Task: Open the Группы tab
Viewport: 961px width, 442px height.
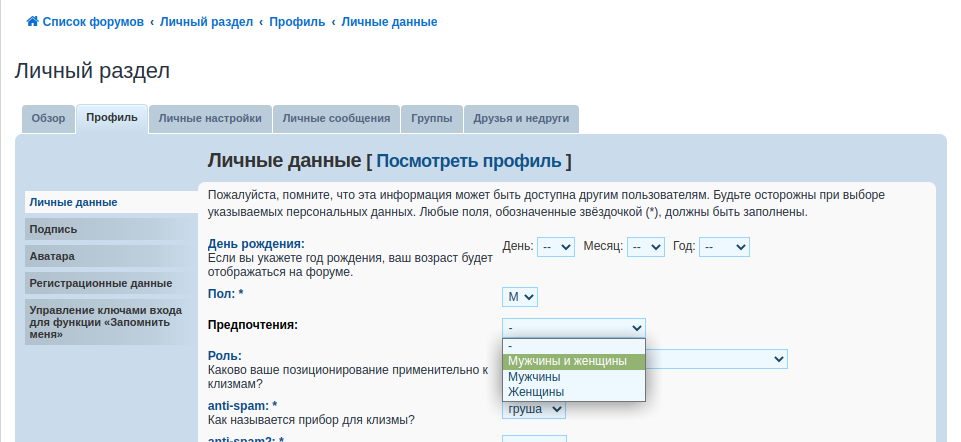Action: click(432, 119)
